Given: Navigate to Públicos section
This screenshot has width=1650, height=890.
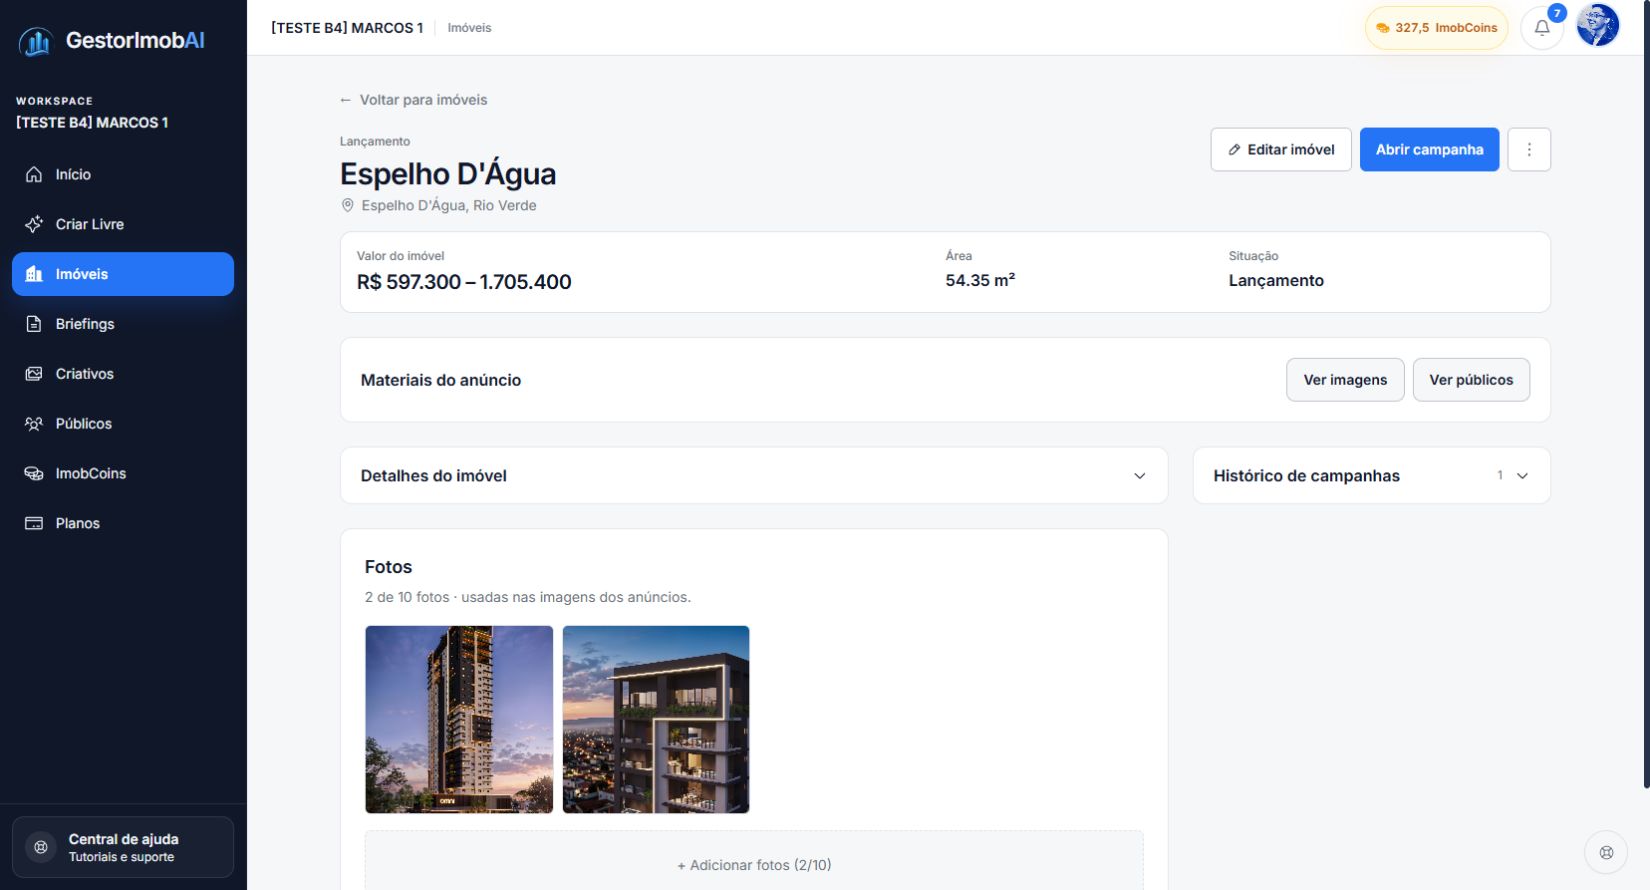Looking at the screenshot, I should 123,424.
